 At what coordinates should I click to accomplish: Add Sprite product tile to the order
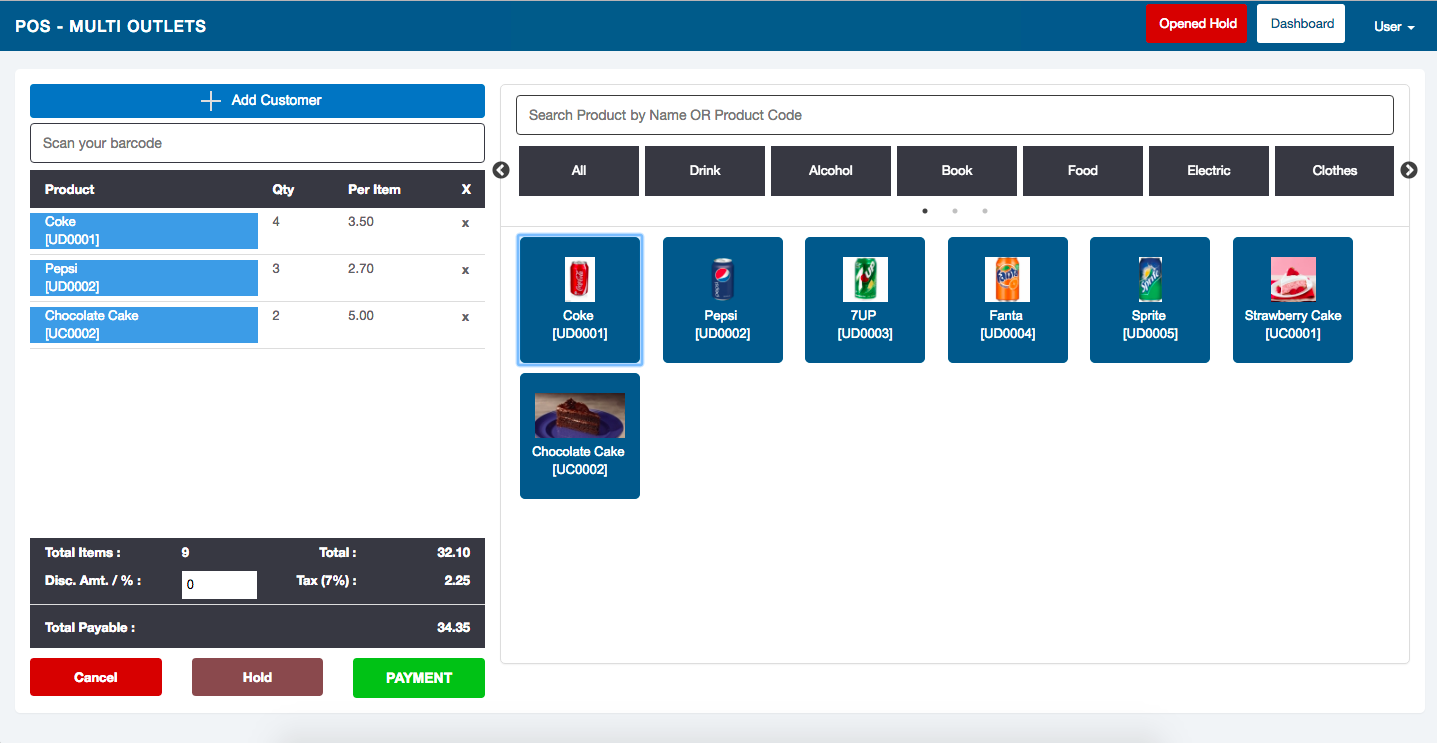click(1150, 300)
